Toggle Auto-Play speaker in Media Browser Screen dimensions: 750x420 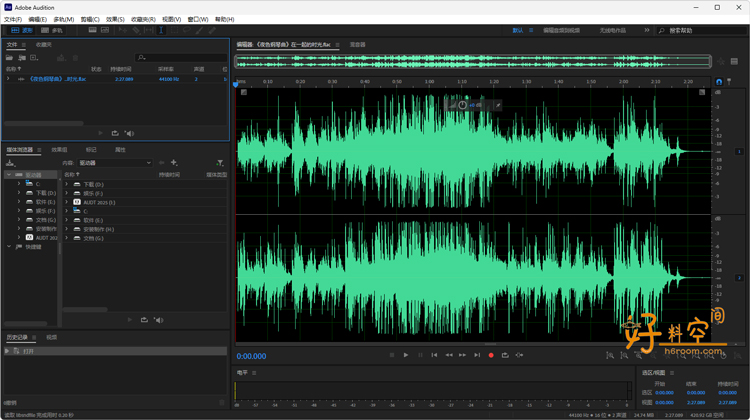(159, 320)
